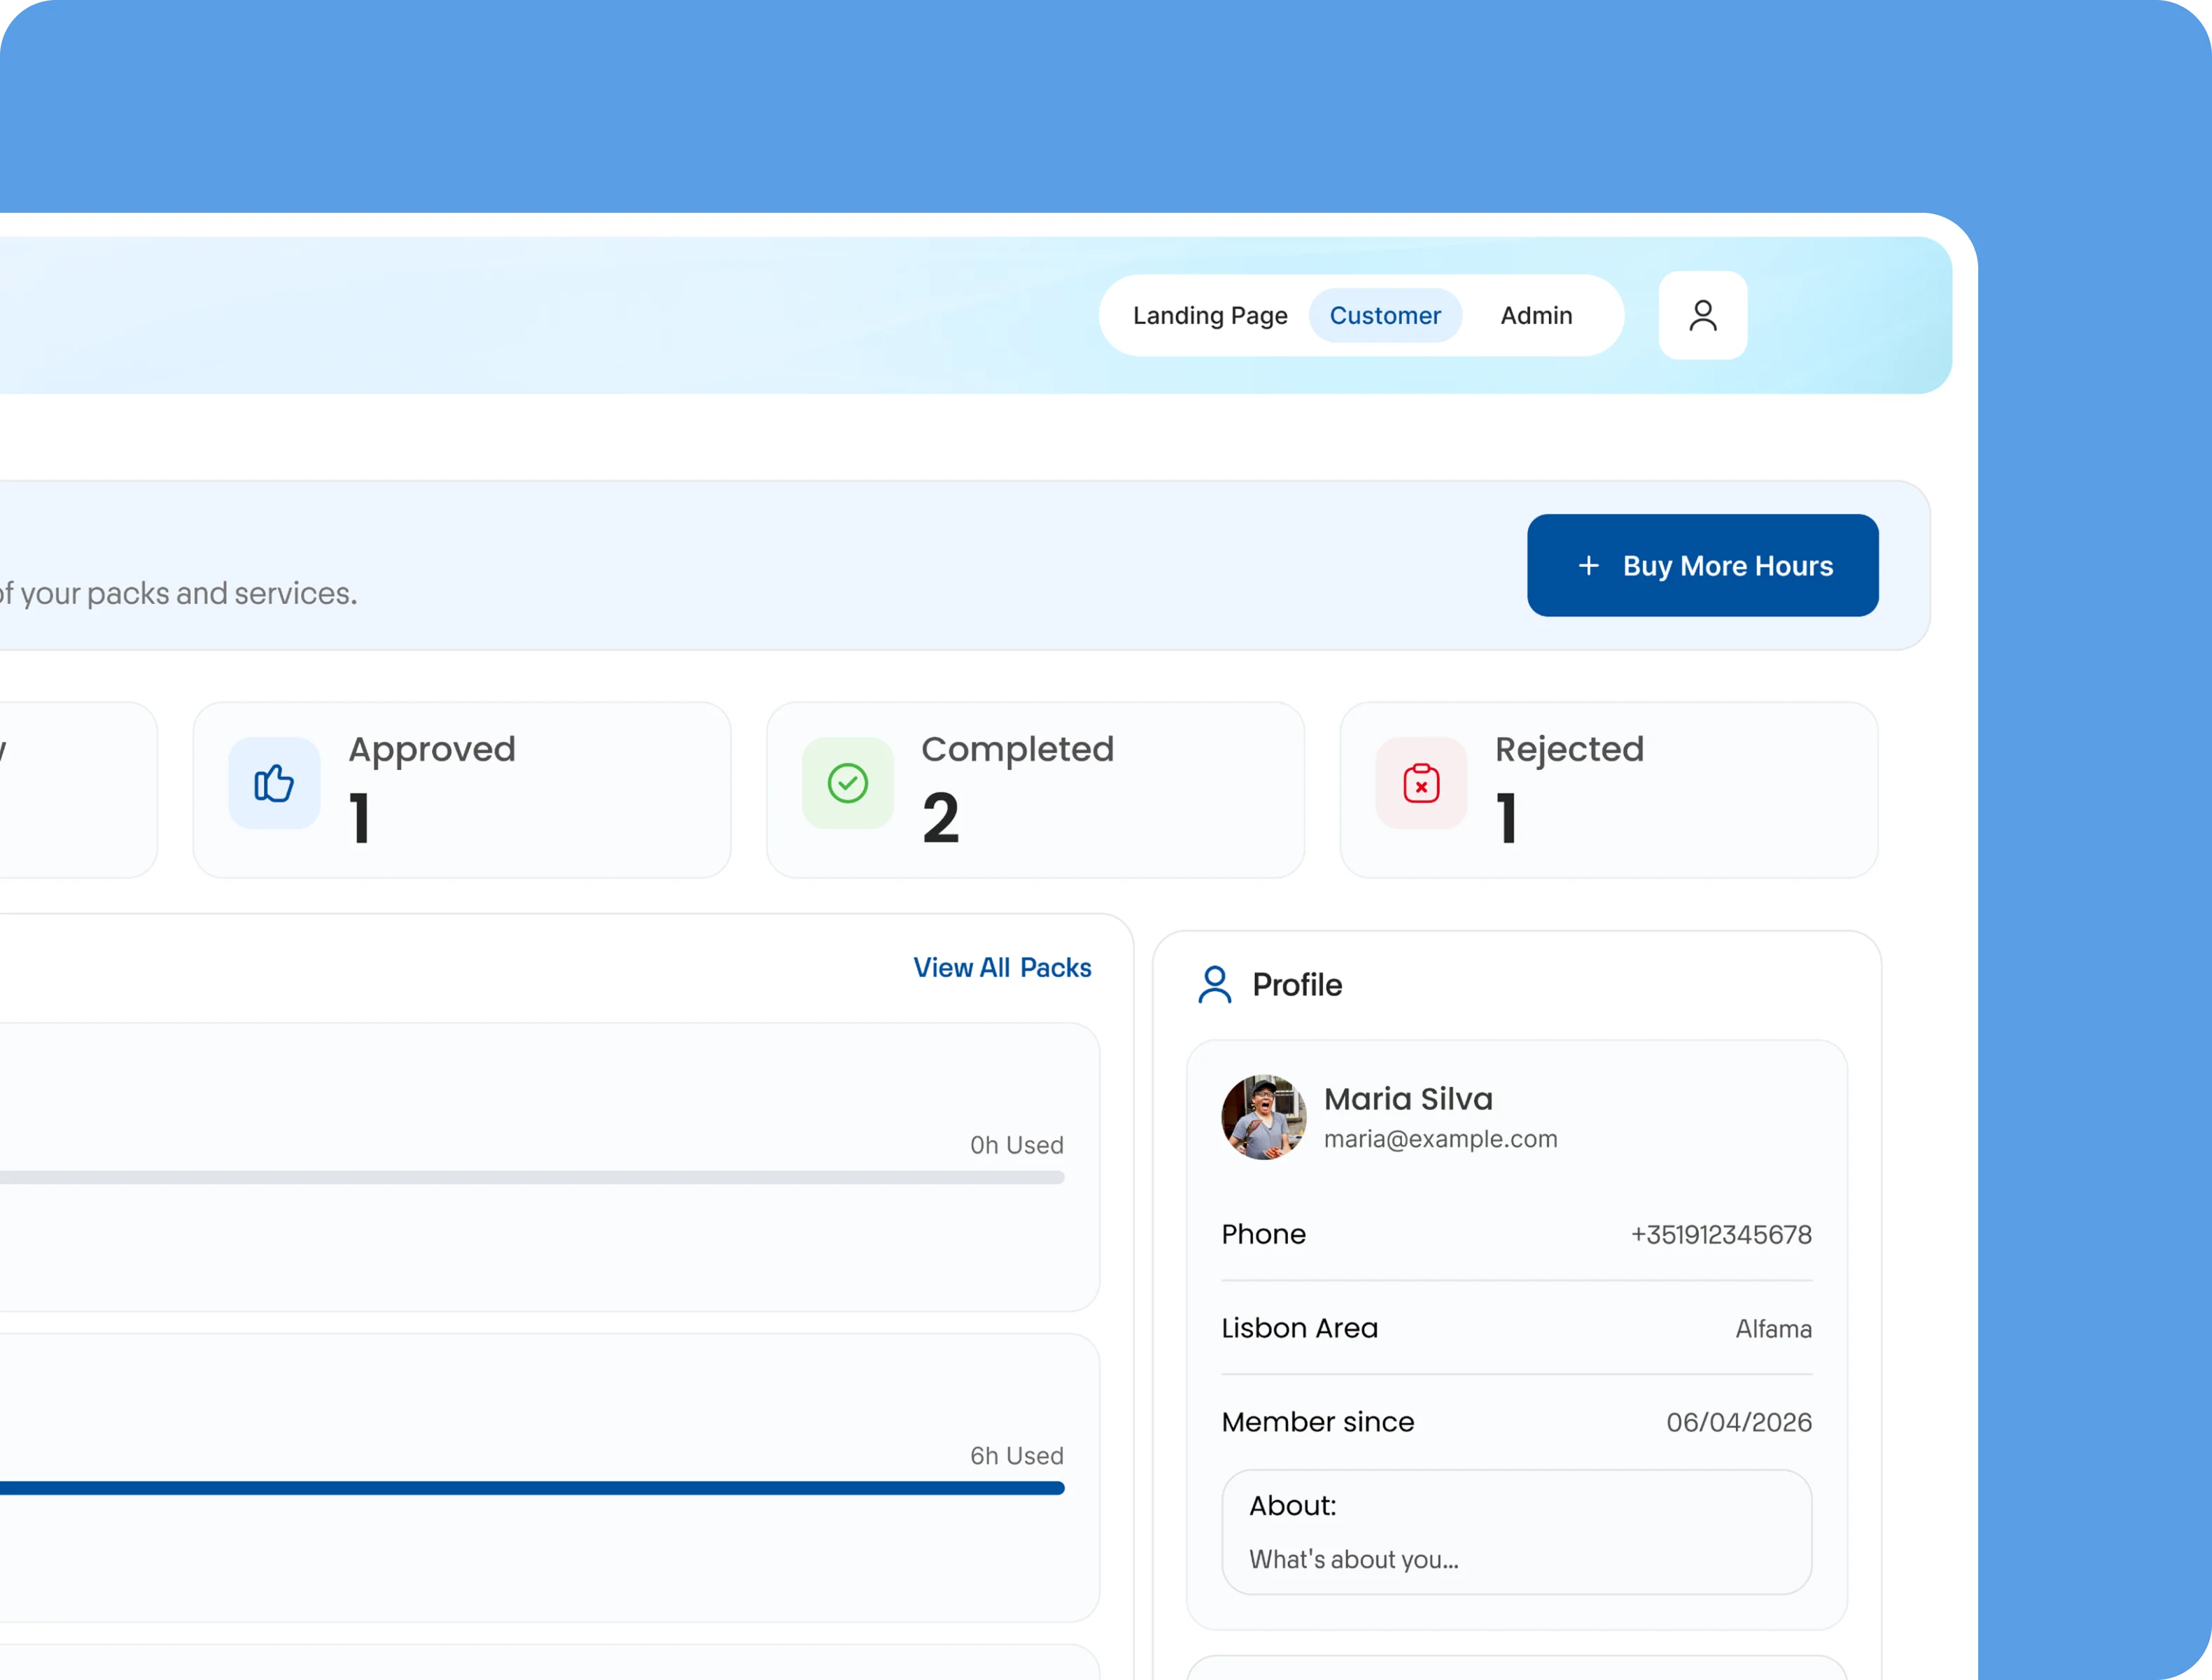Screen dimensions: 2212x1680
Task: Open the View All Packs link
Action: (x=1002, y=967)
